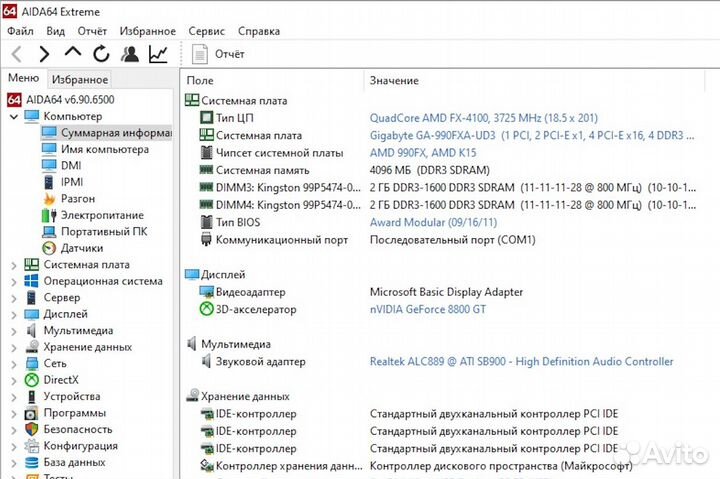720x479 pixels.
Task: Click the Безопасность shield icon
Action: (31, 429)
